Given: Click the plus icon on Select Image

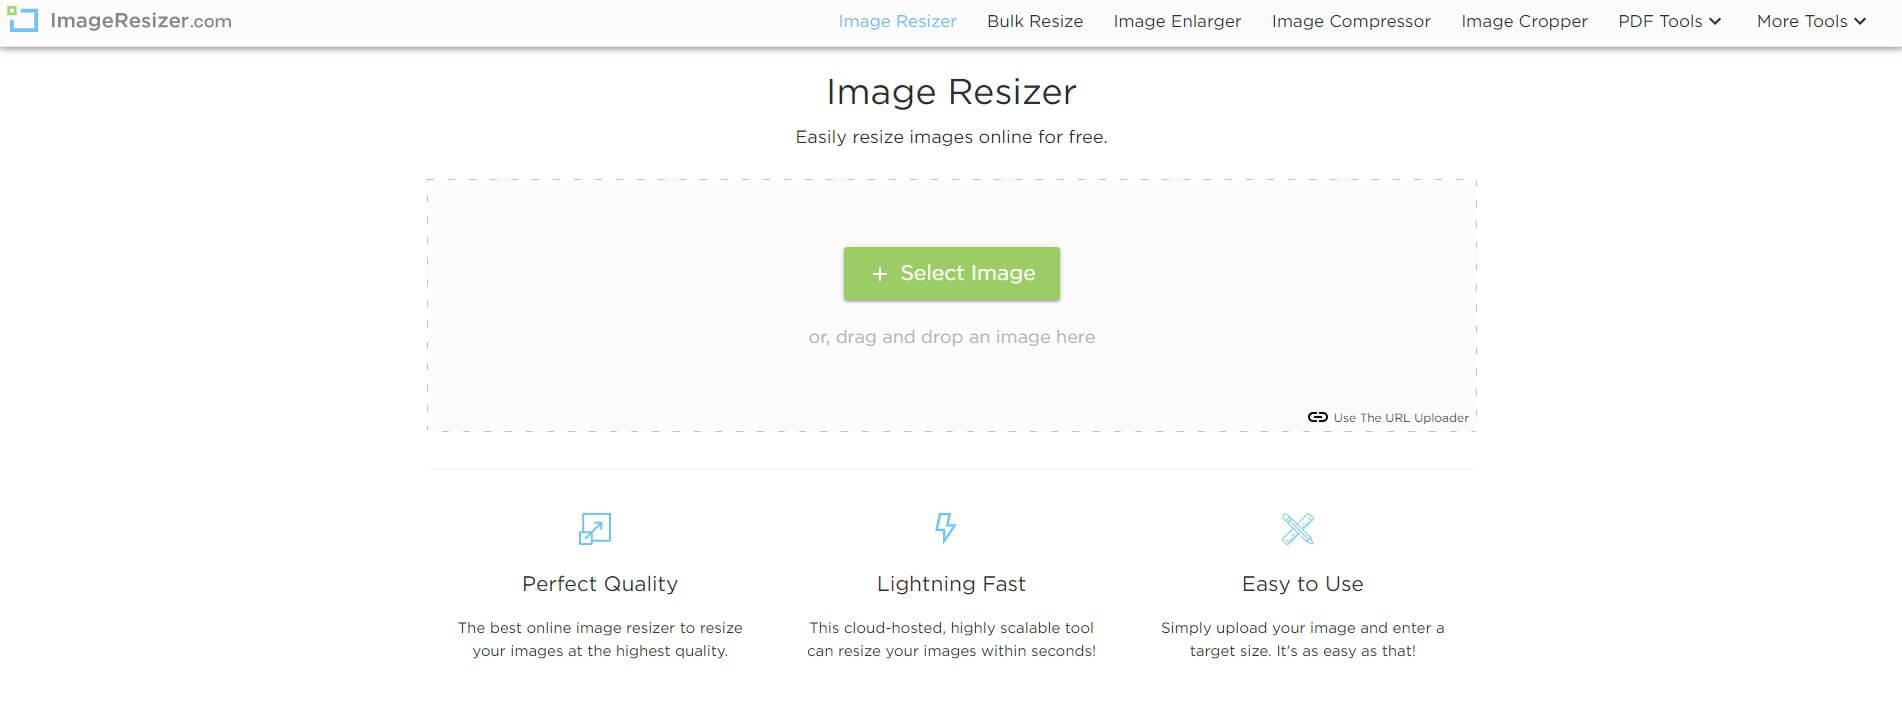Looking at the screenshot, I should (x=879, y=273).
